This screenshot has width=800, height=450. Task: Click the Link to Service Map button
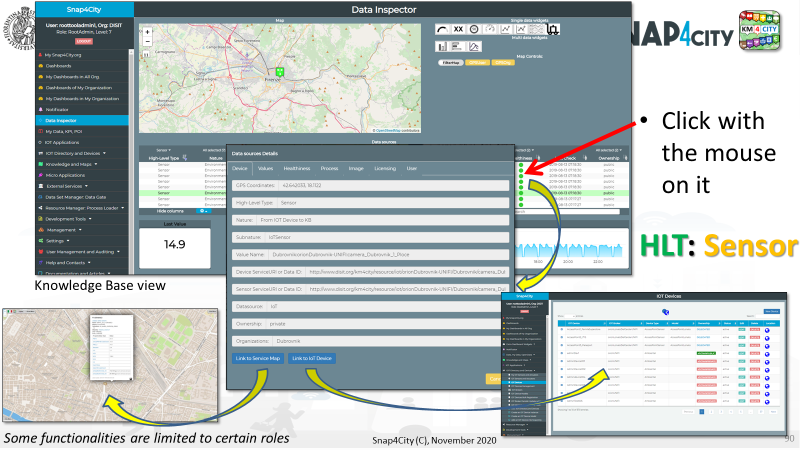(256, 358)
